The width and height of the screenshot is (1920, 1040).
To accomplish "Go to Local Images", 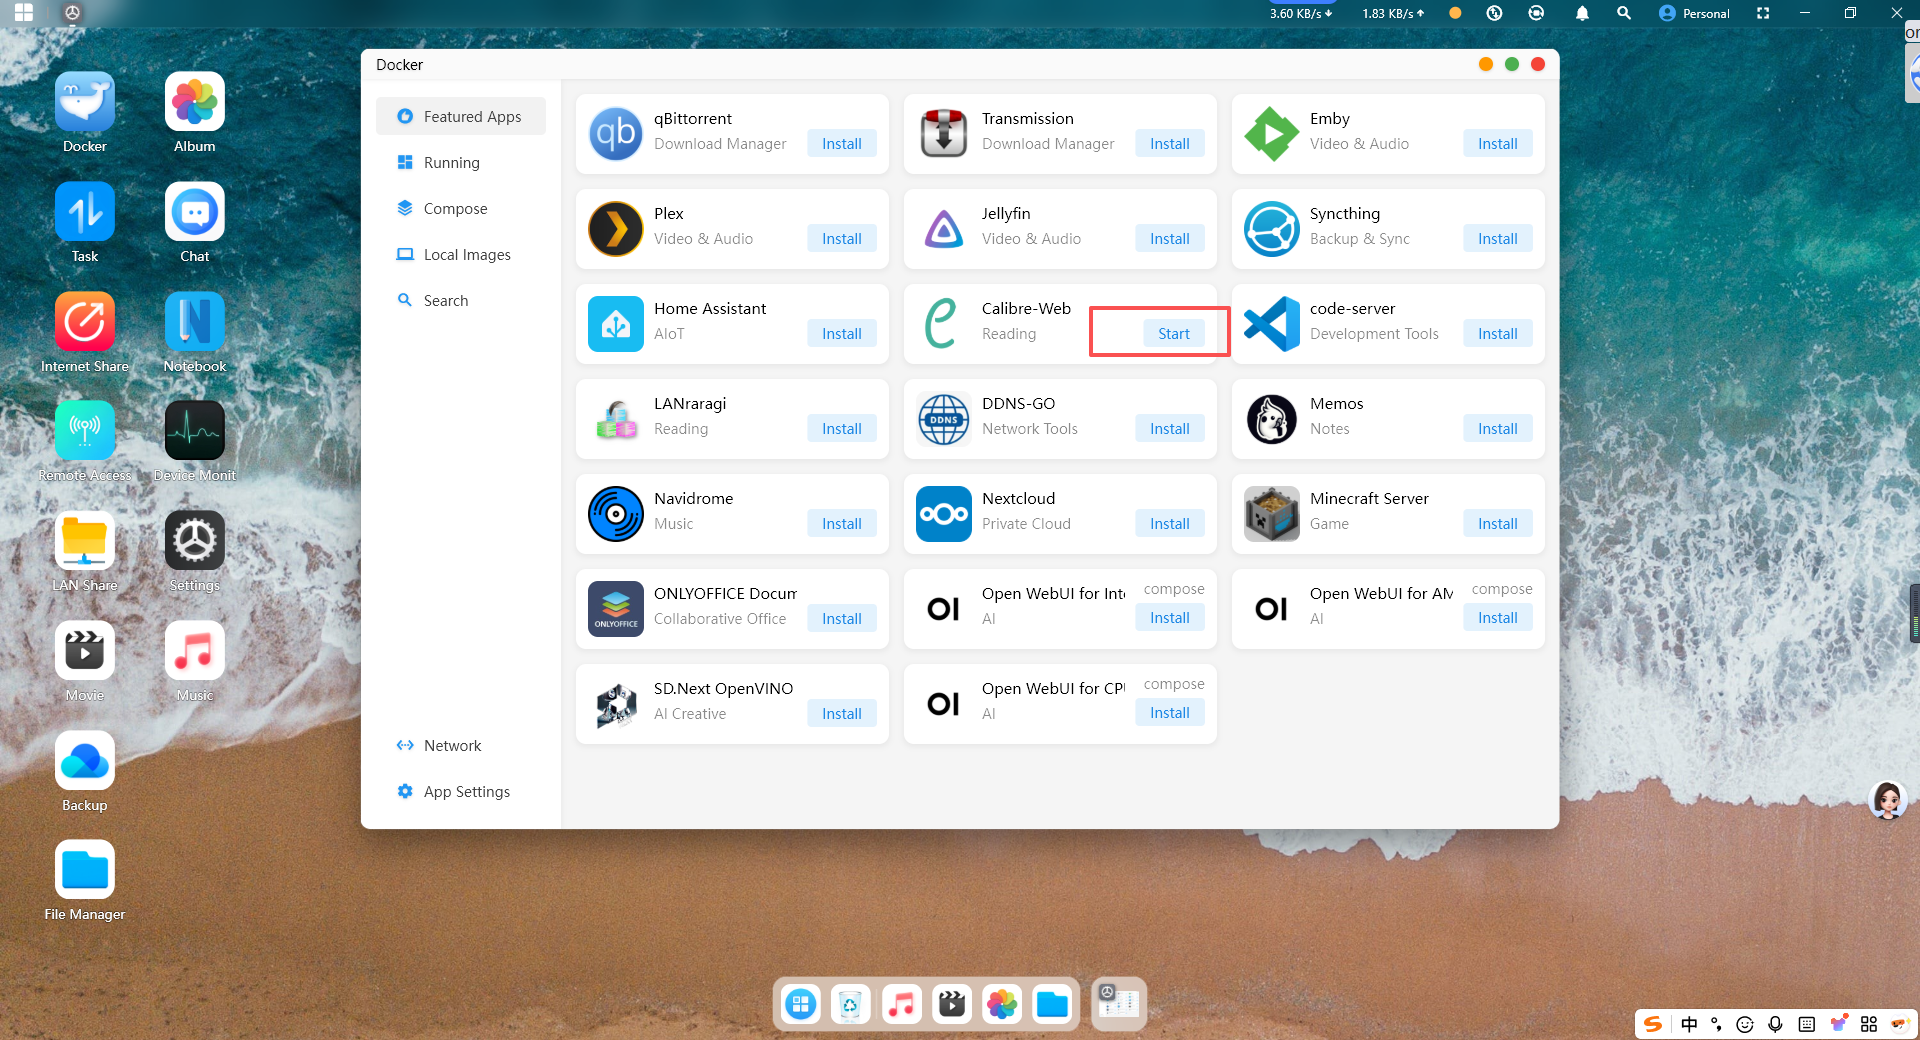I will coord(461,254).
